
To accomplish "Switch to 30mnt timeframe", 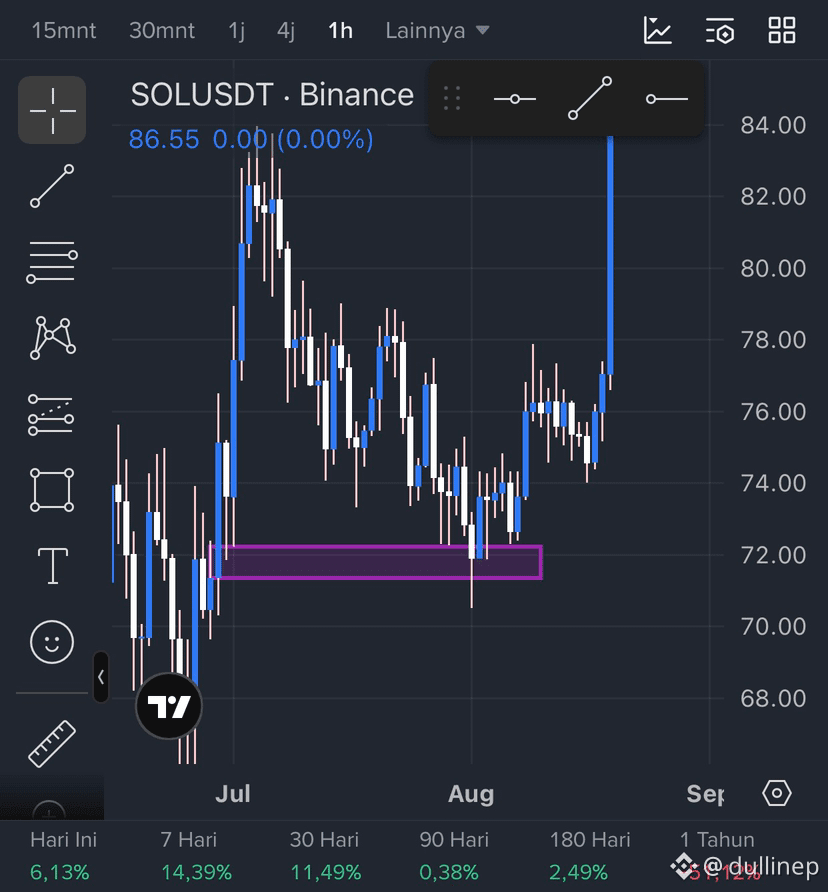I will coord(162,30).
